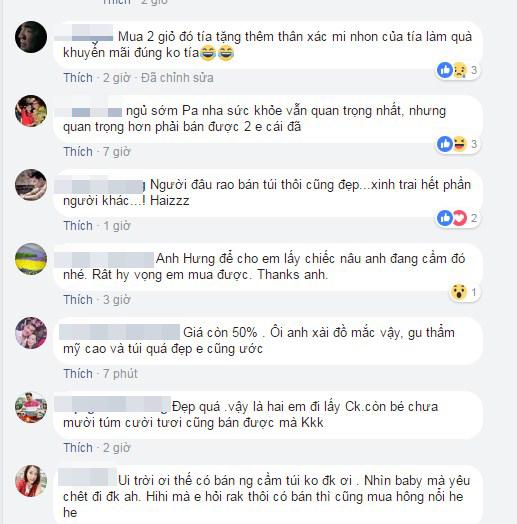Open dark avatar of first commenter
This screenshot has width=517, height=524.
point(31,37)
